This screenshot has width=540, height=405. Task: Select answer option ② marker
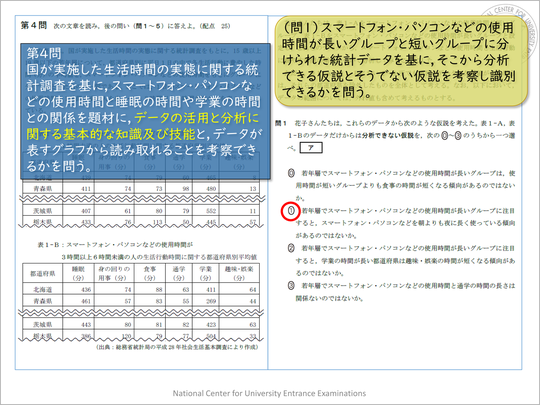[291, 248]
